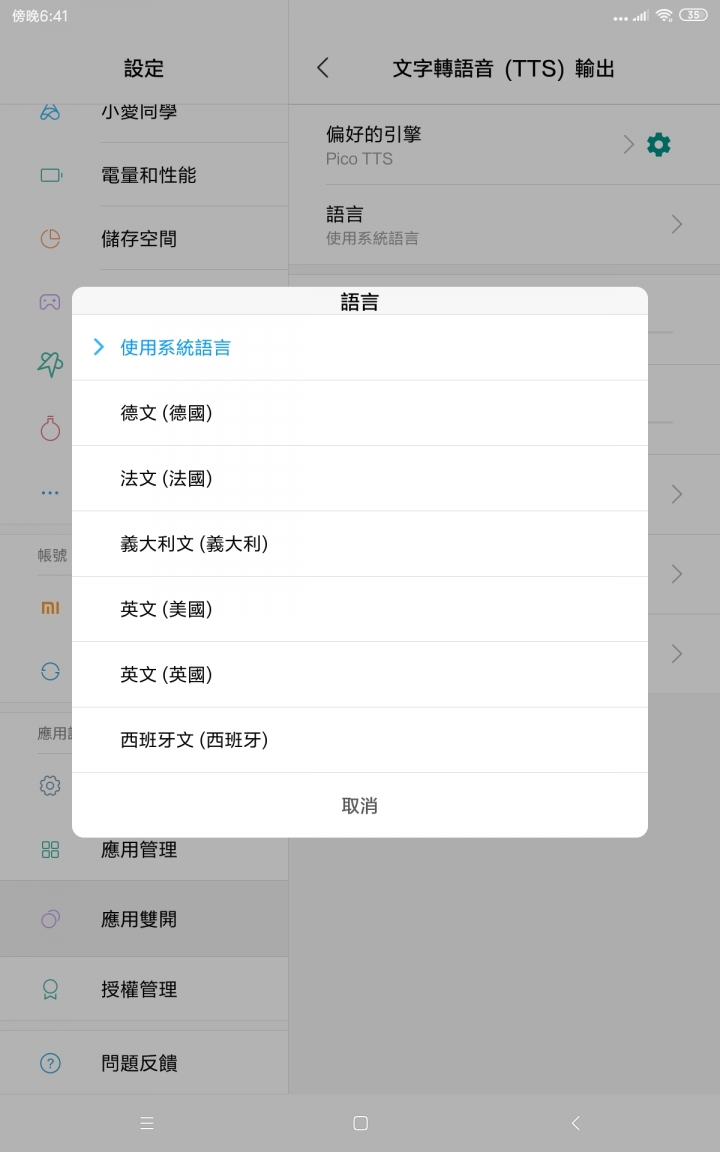This screenshot has width=720, height=1152.
Task: Expand the 語言 row chevron
Action: [677, 224]
